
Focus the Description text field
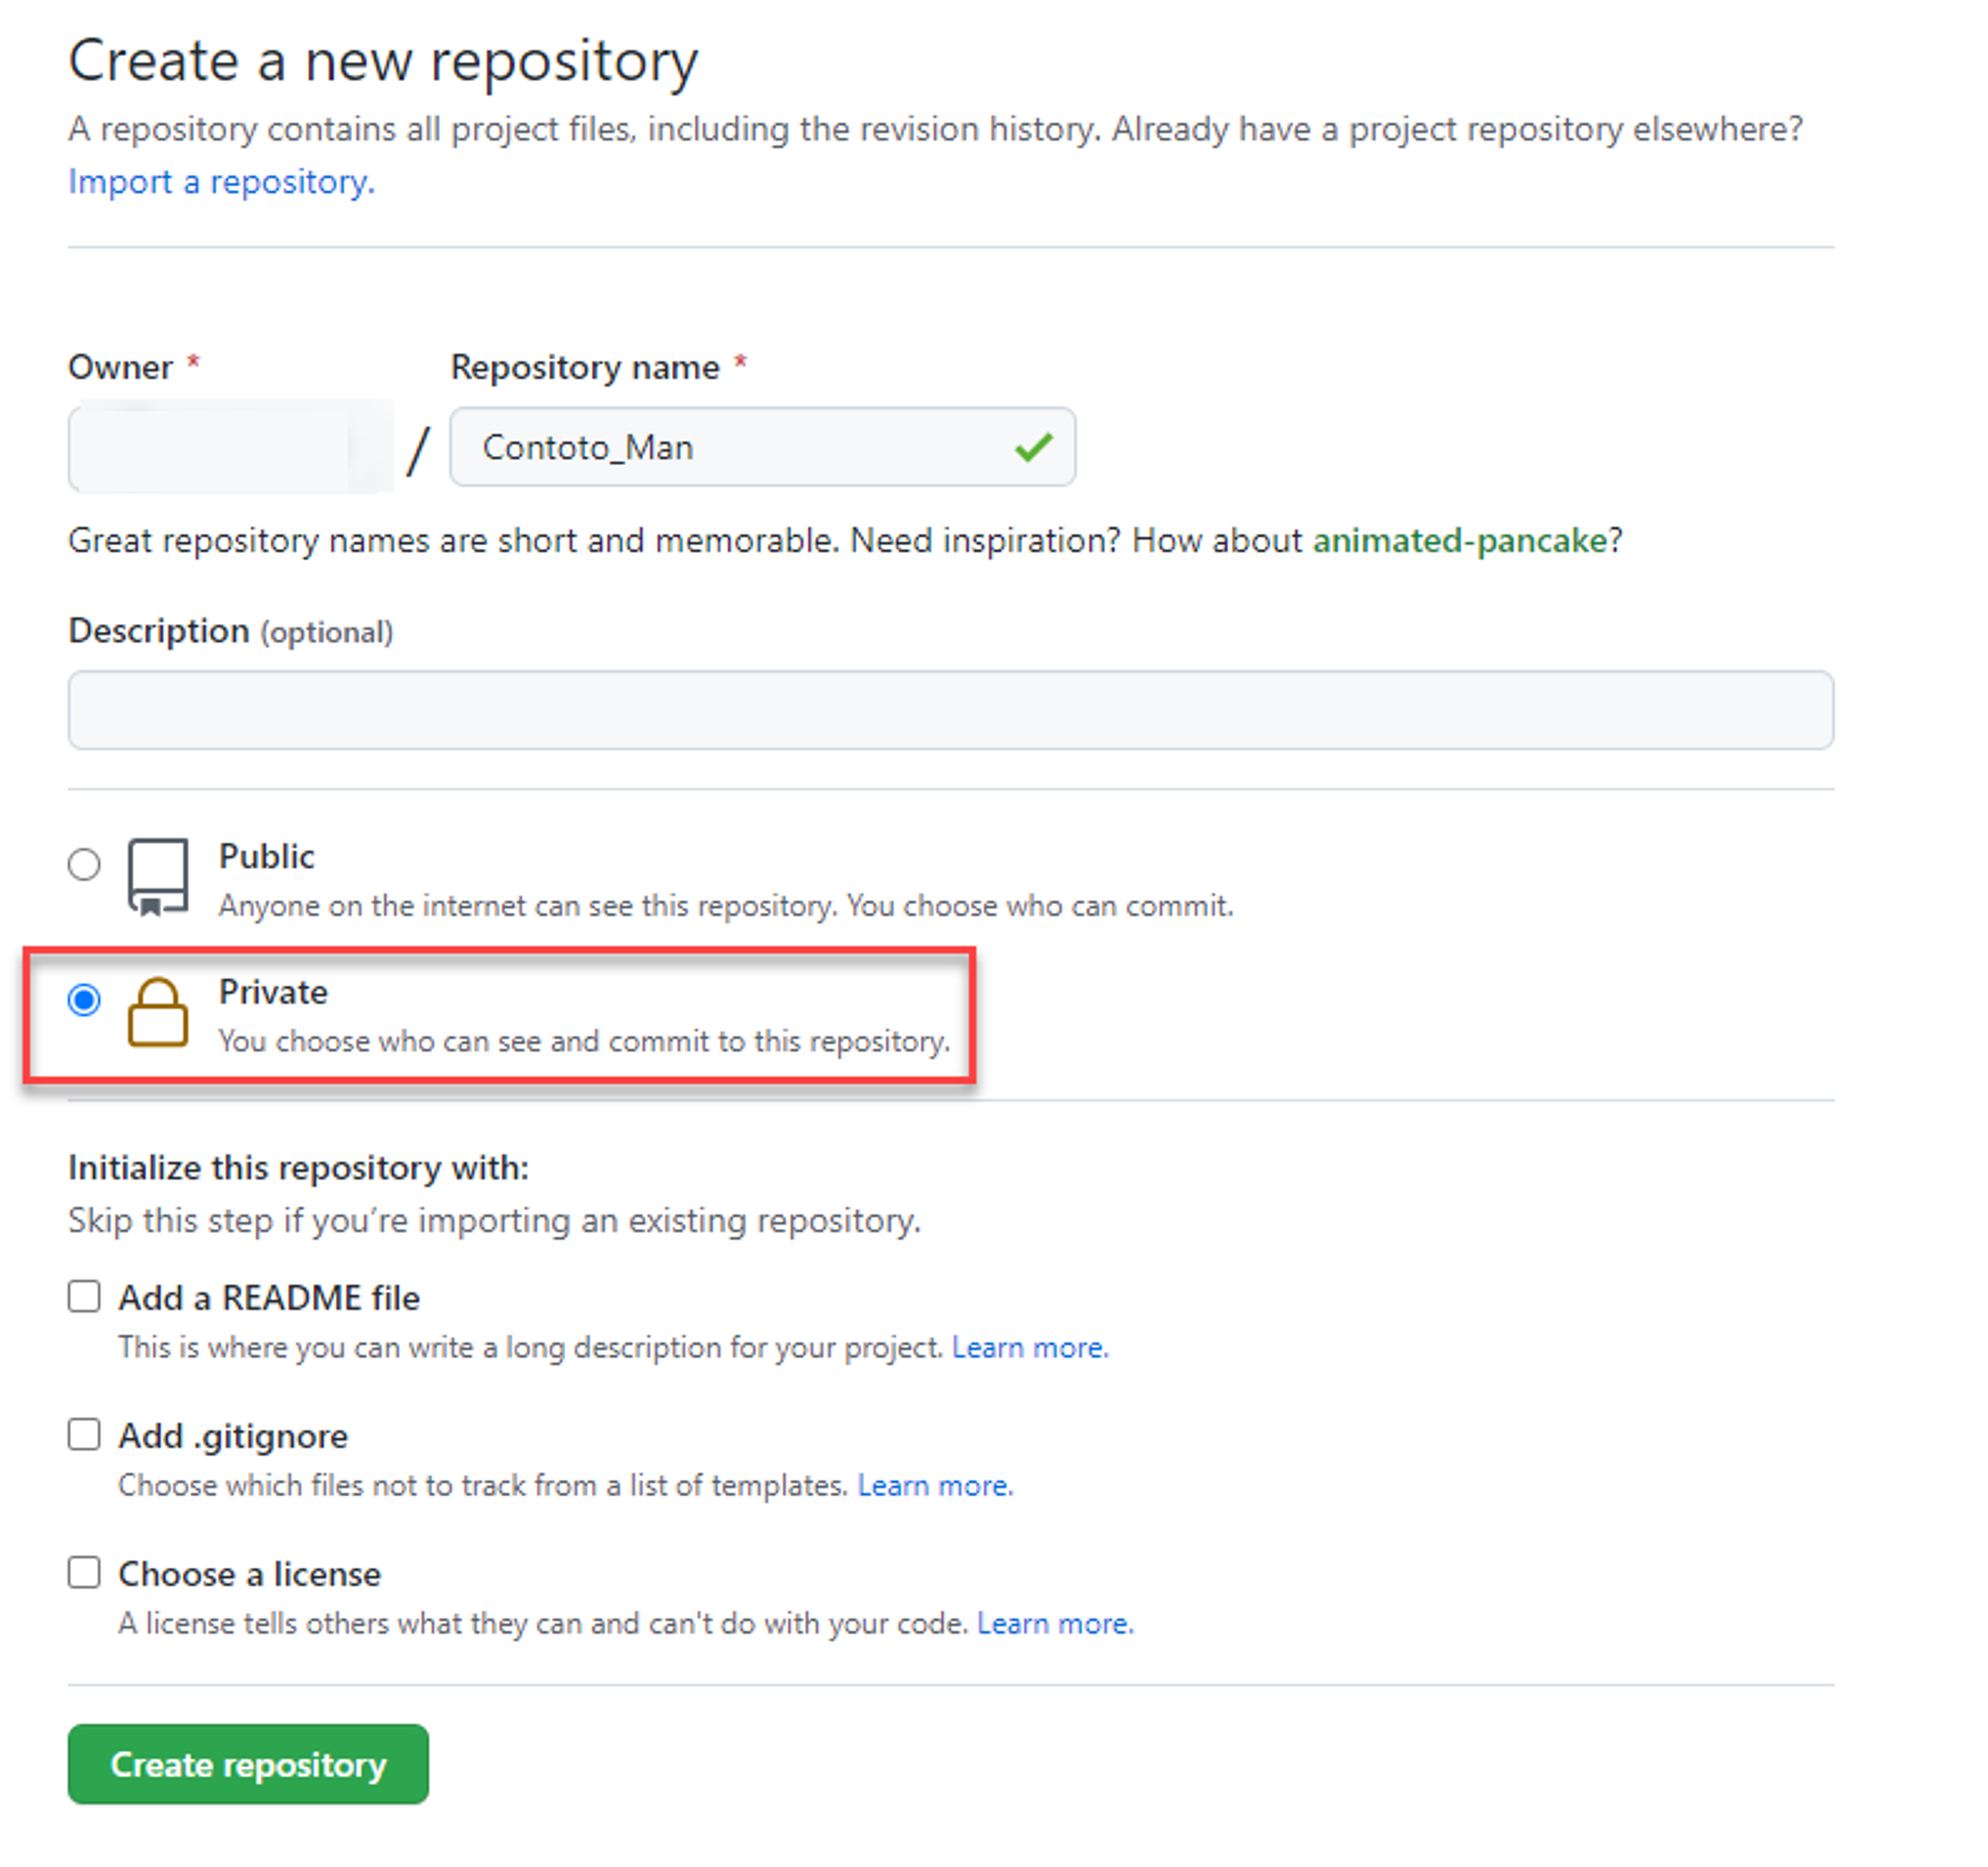coord(950,710)
